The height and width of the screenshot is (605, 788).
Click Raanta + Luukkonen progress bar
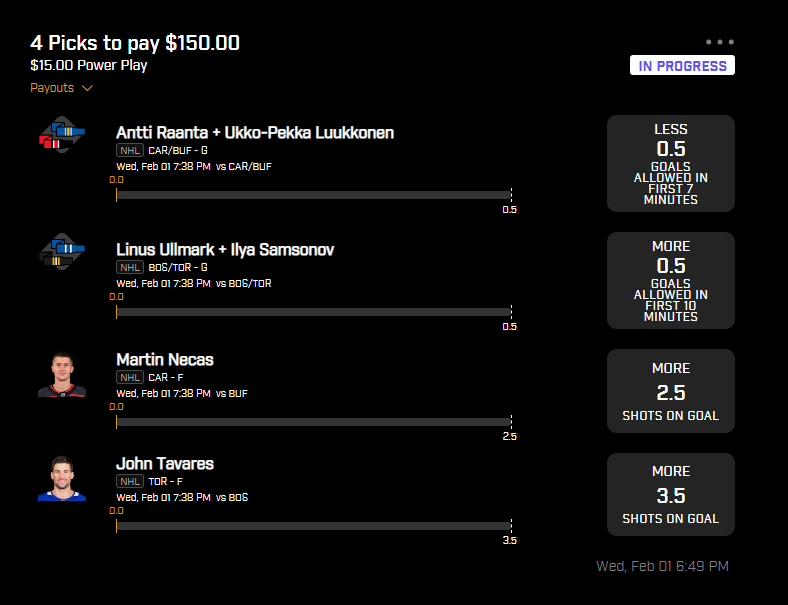coord(314,195)
